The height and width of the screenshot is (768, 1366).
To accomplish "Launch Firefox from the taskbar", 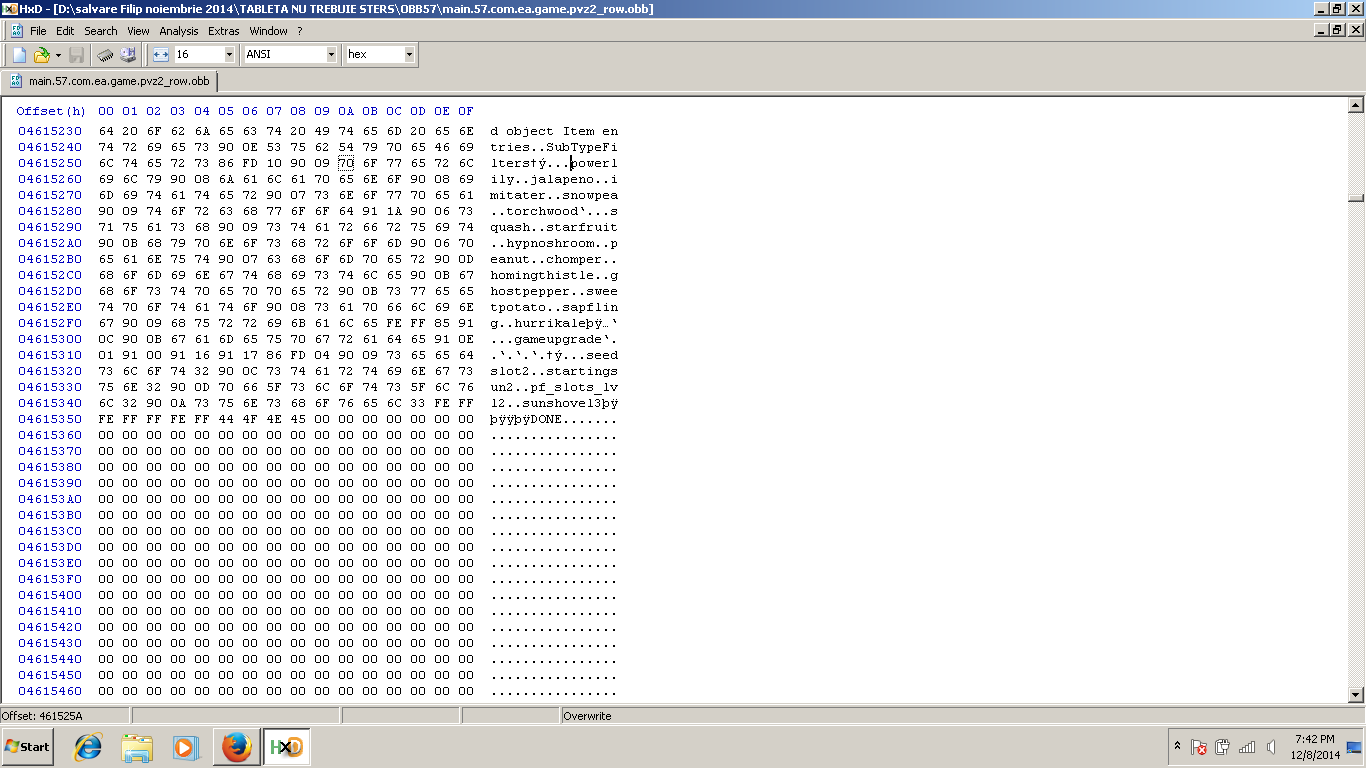I will pyautogui.click(x=236, y=747).
